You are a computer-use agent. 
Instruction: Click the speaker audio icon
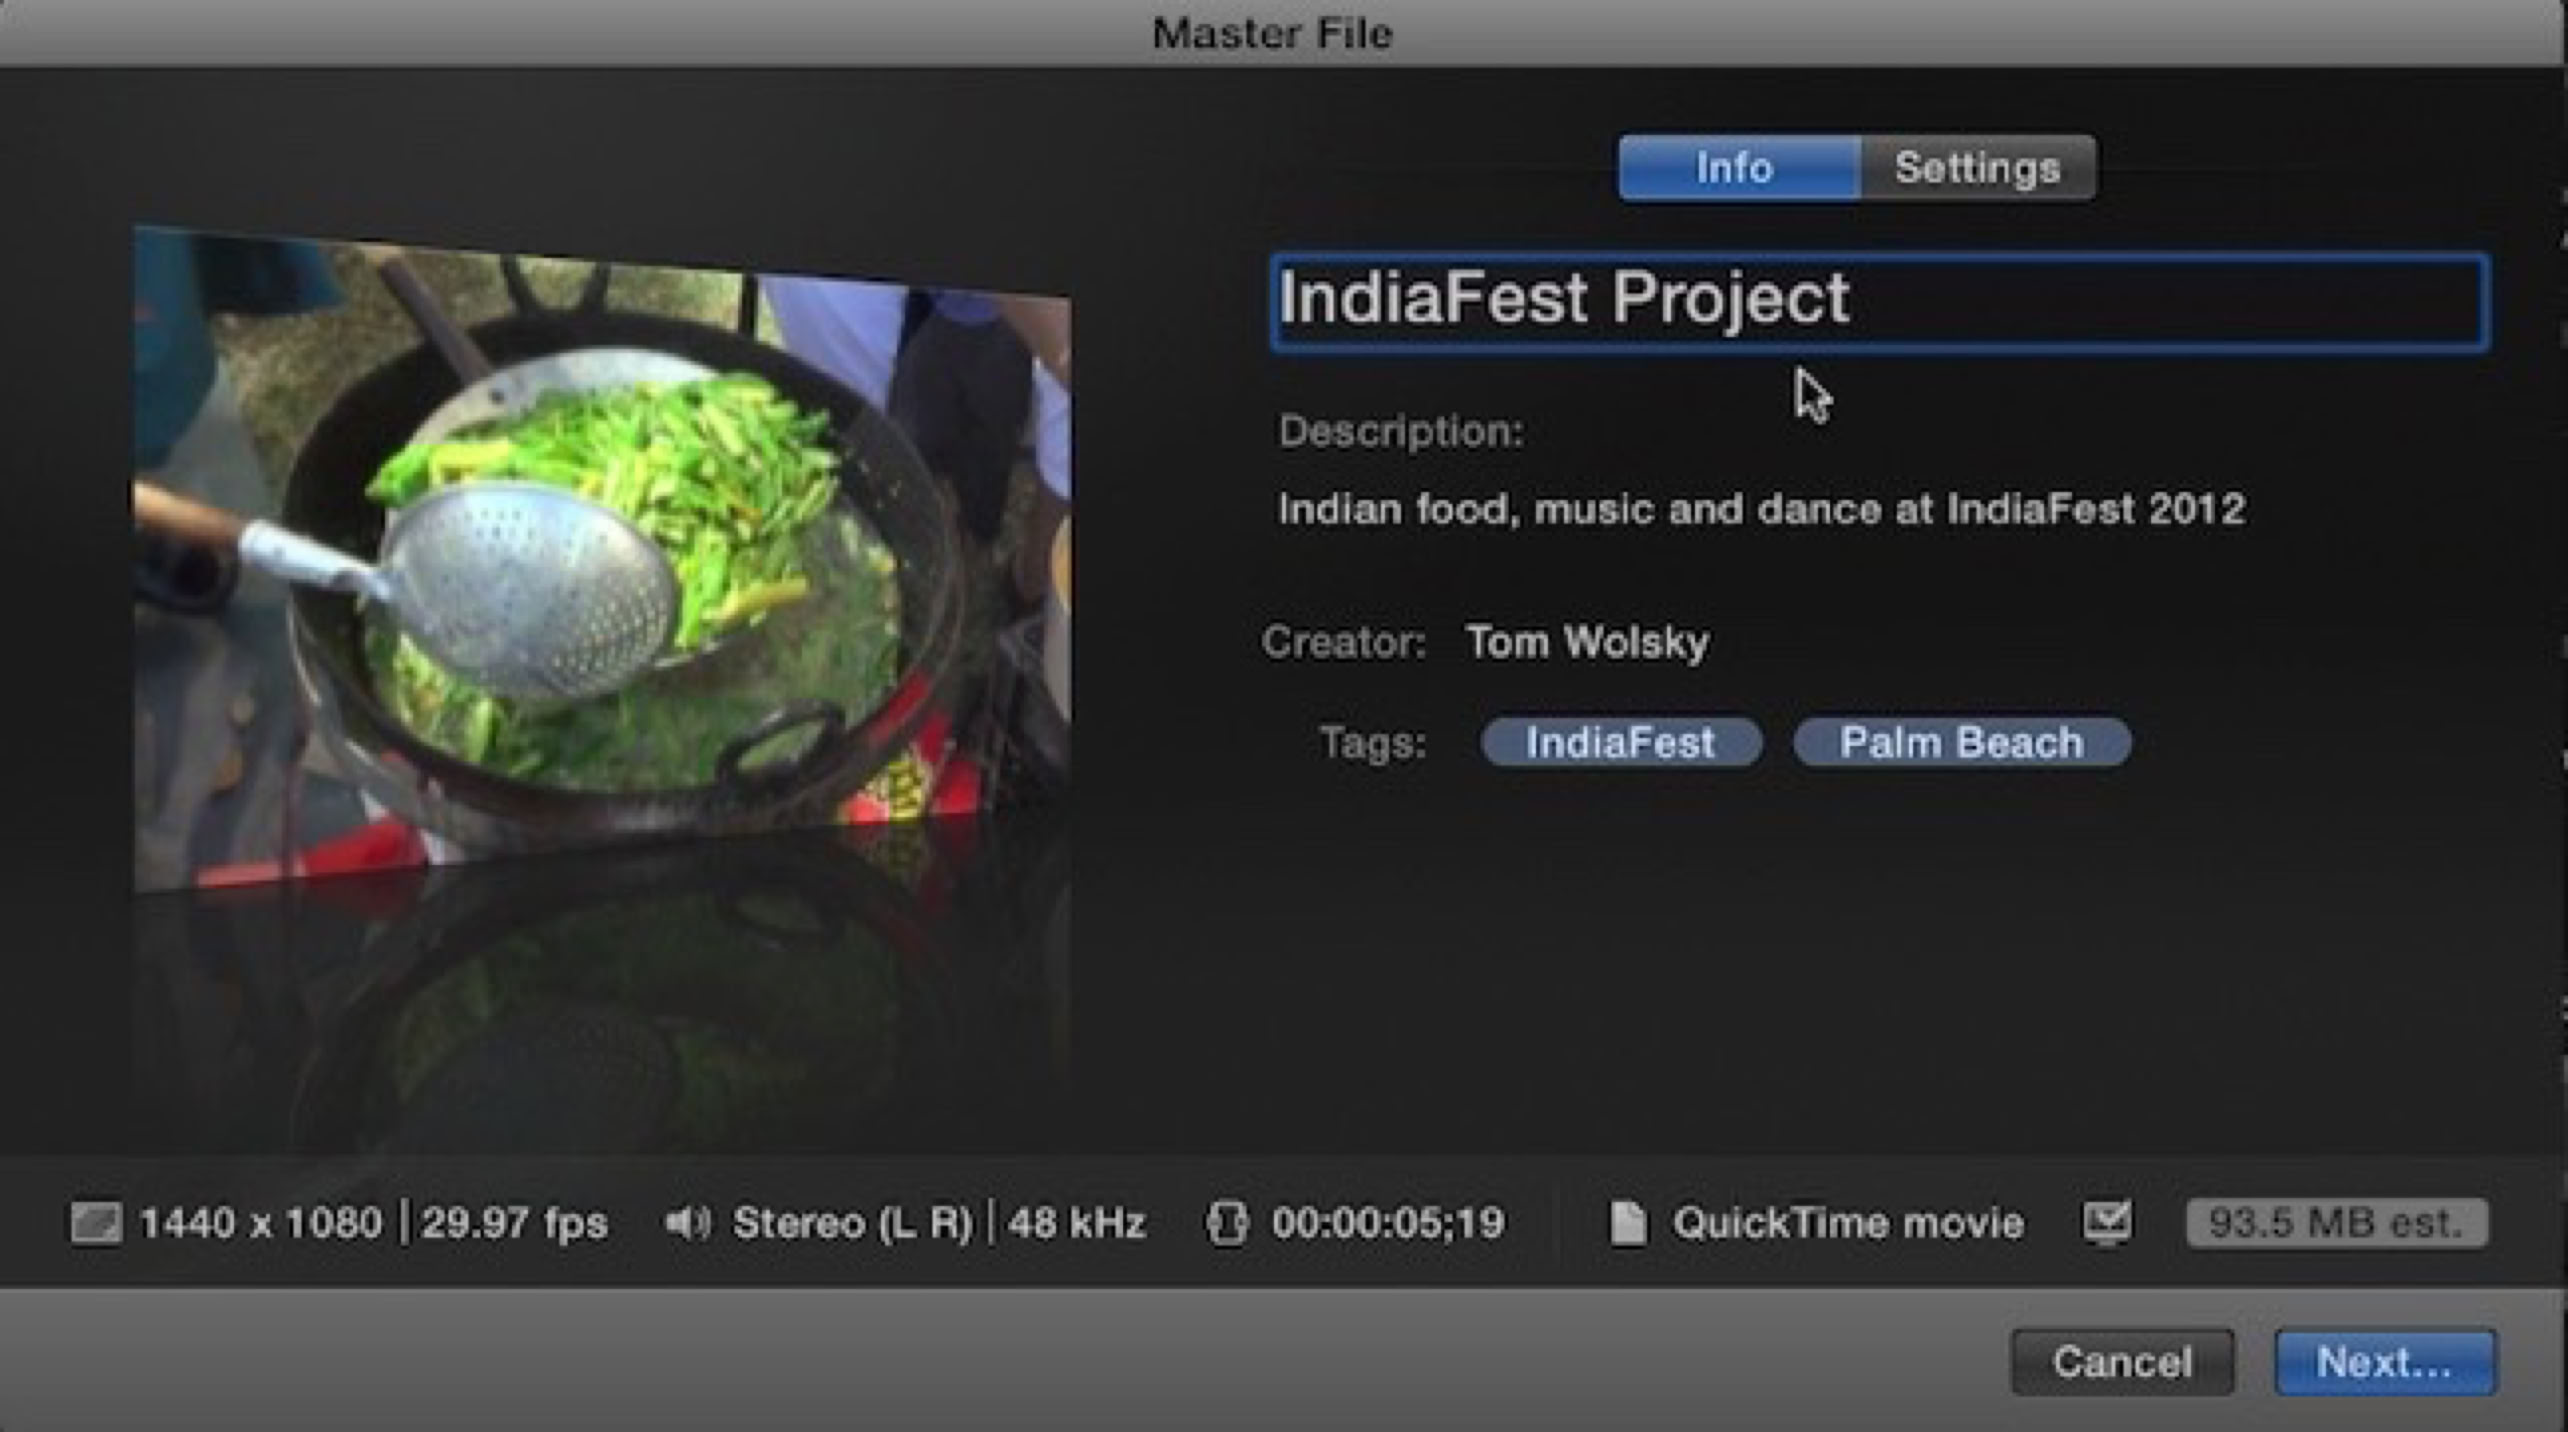687,1222
